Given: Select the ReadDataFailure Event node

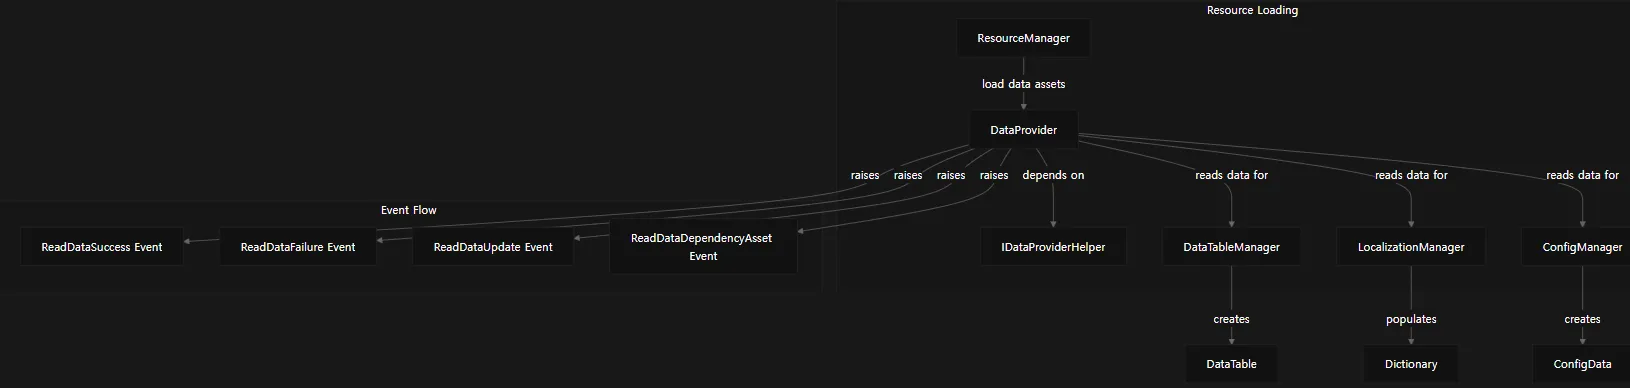Looking at the screenshot, I should coord(298,247).
